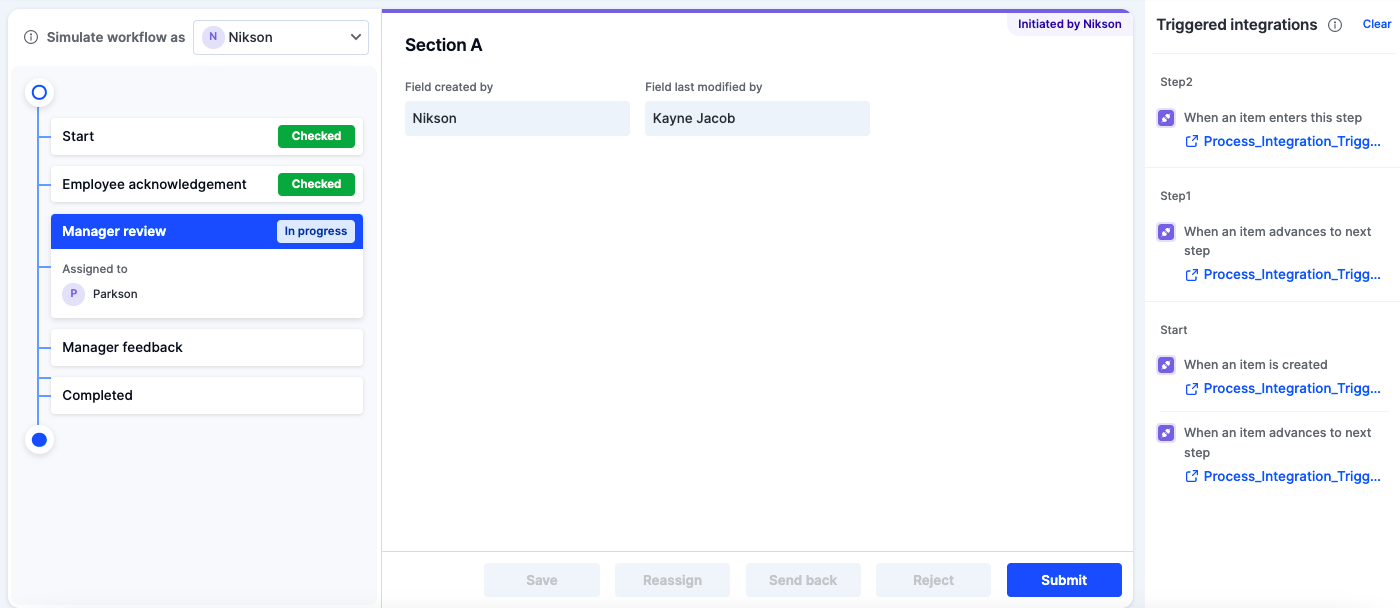Click integration icon under Step2 section

click(1166, 118)
